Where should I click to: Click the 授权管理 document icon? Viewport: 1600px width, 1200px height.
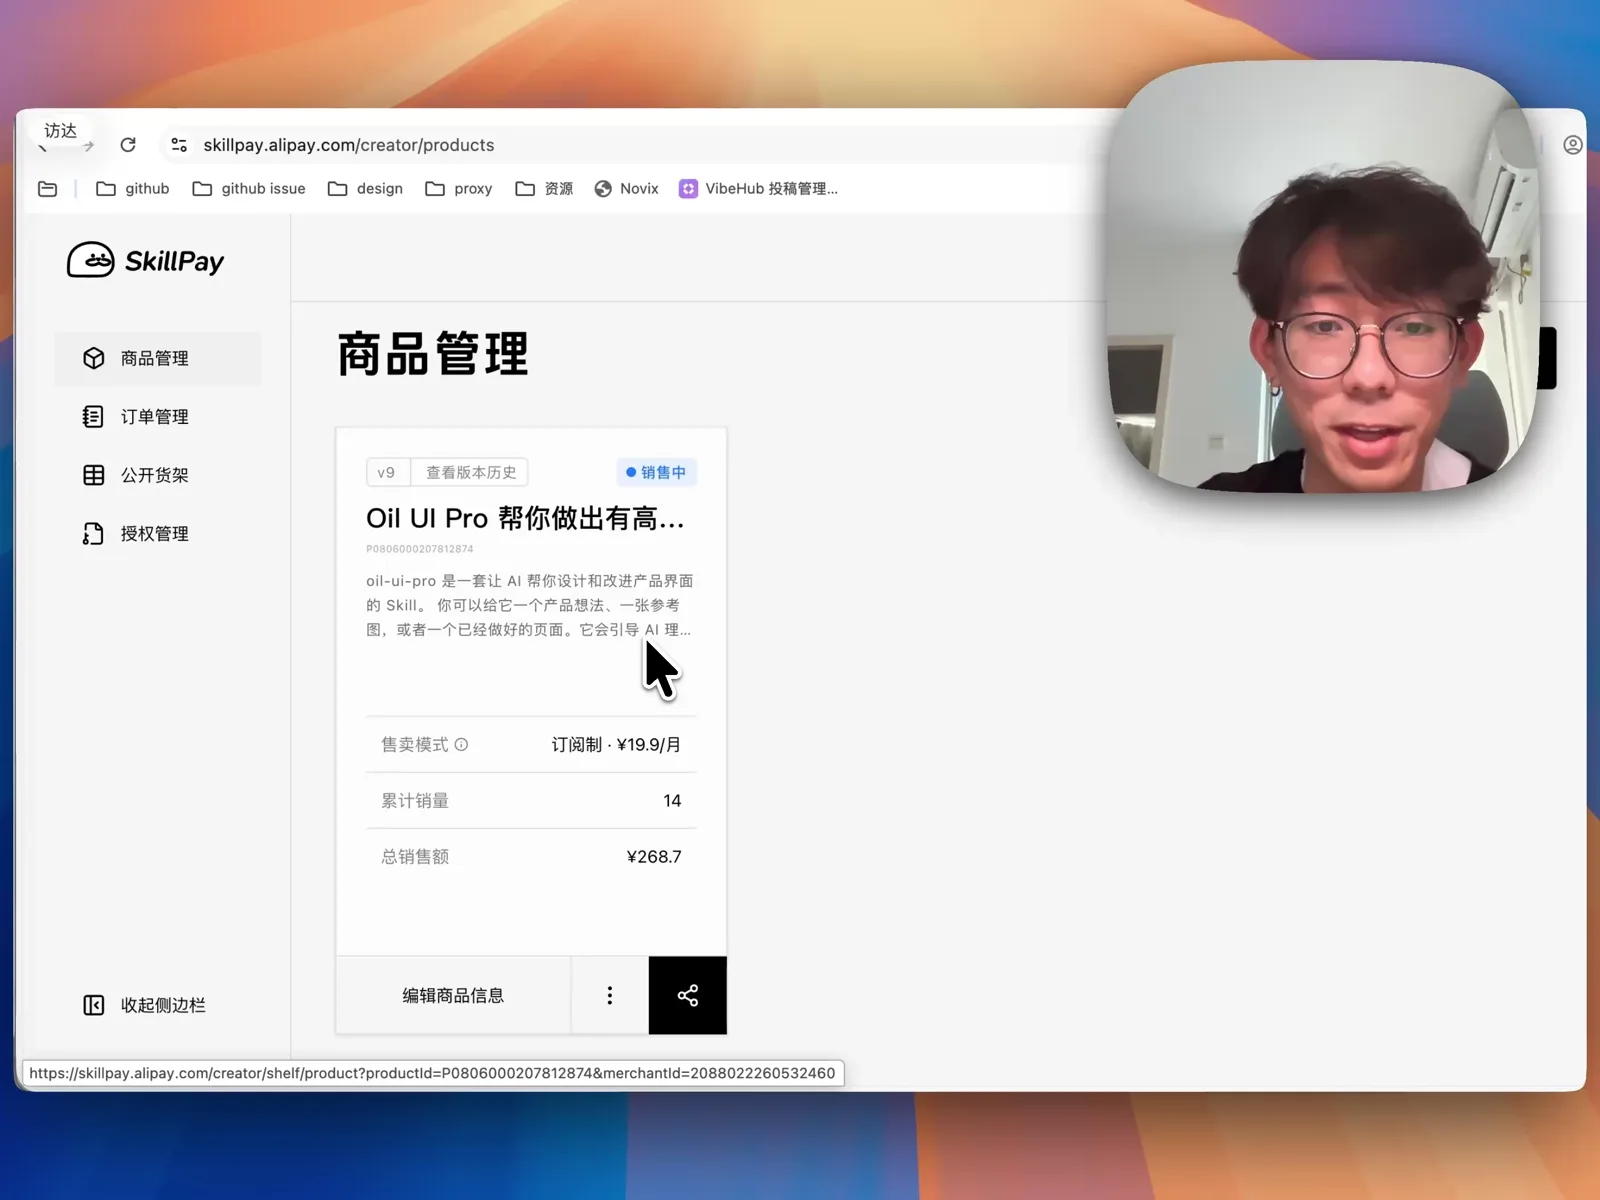point(93,534)
